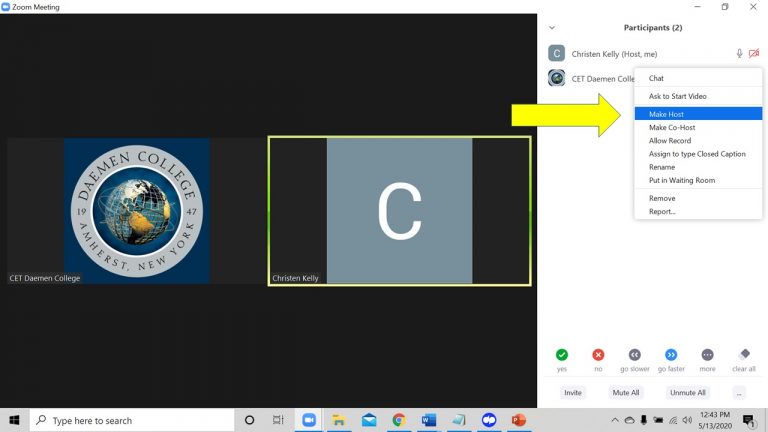Select the go slower feedback icon
The width and height of the screenshot is (768, 432).
click(634, 355)
